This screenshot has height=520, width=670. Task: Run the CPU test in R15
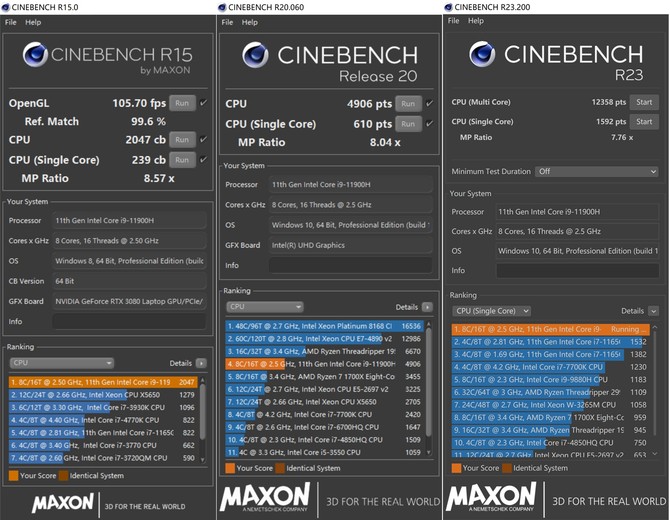coord(182,140)
